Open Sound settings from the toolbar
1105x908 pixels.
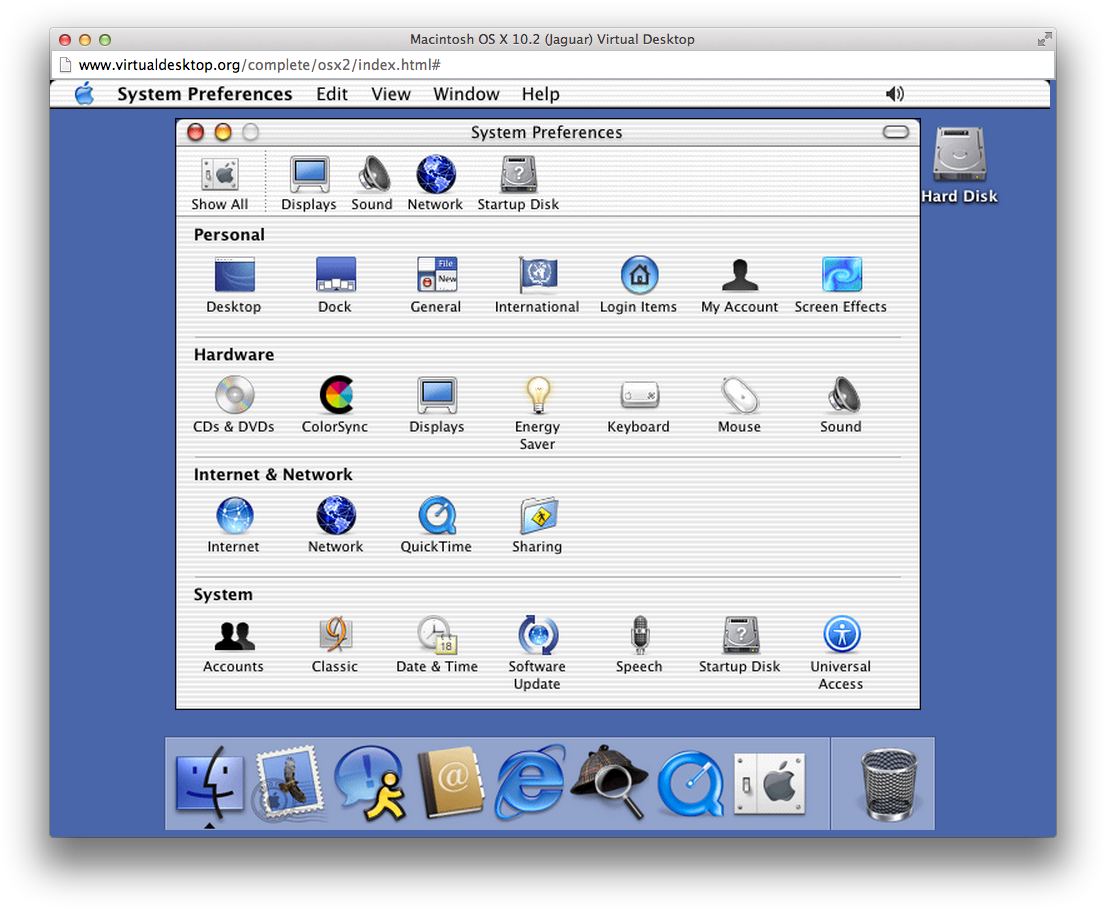tap(371, 180)
